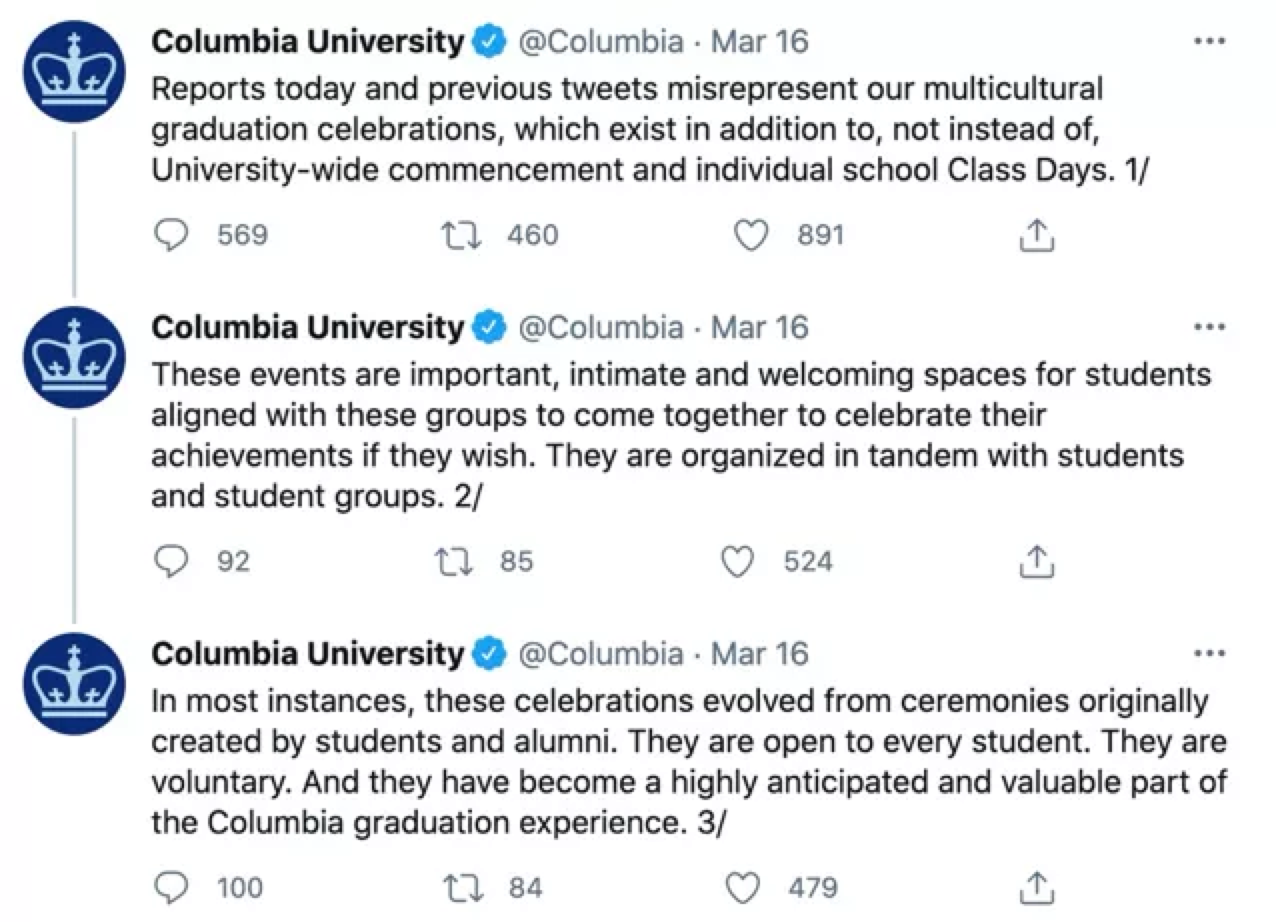Like the first tweet showing 891 likes
Viewport: 1276px width, 922px height.
click(x=751, y=236)
